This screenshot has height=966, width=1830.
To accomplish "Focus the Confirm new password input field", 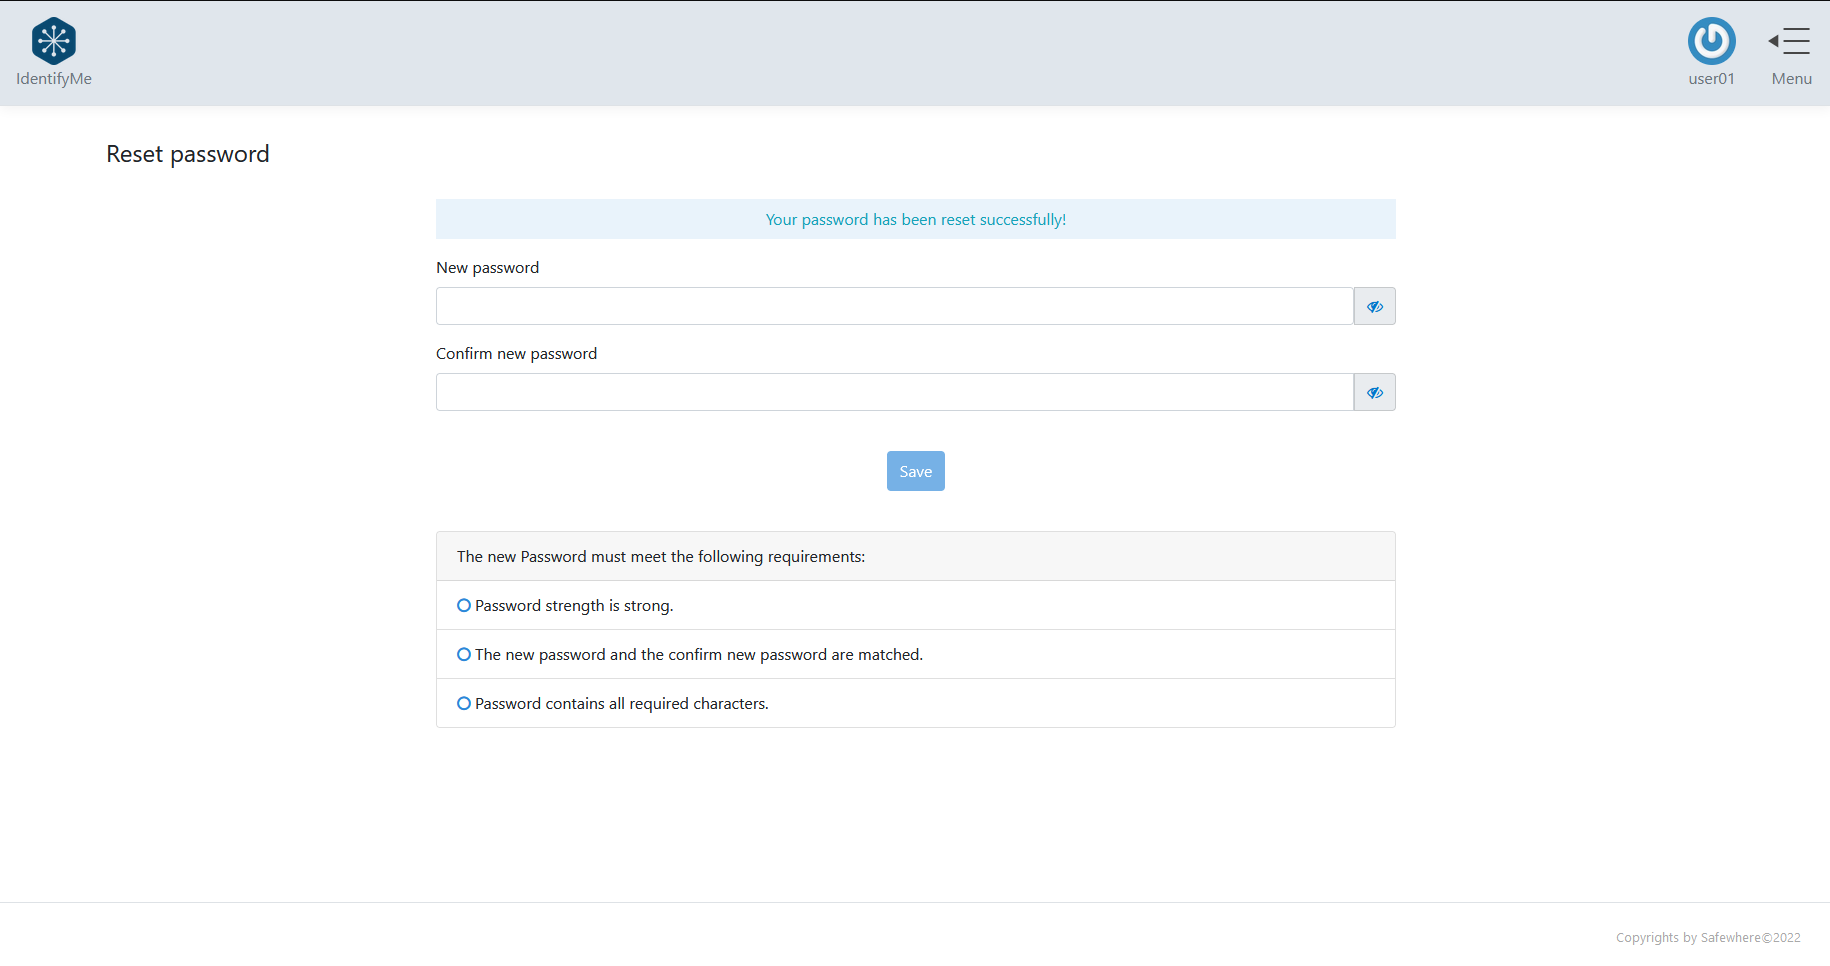I will (894, 392).
